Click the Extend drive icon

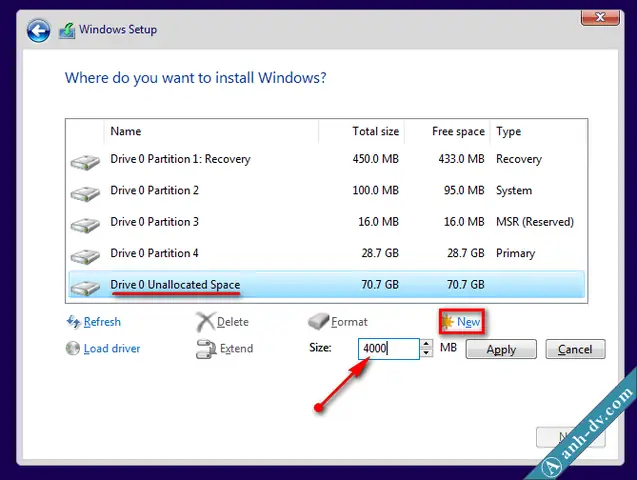tap(206, 349)
